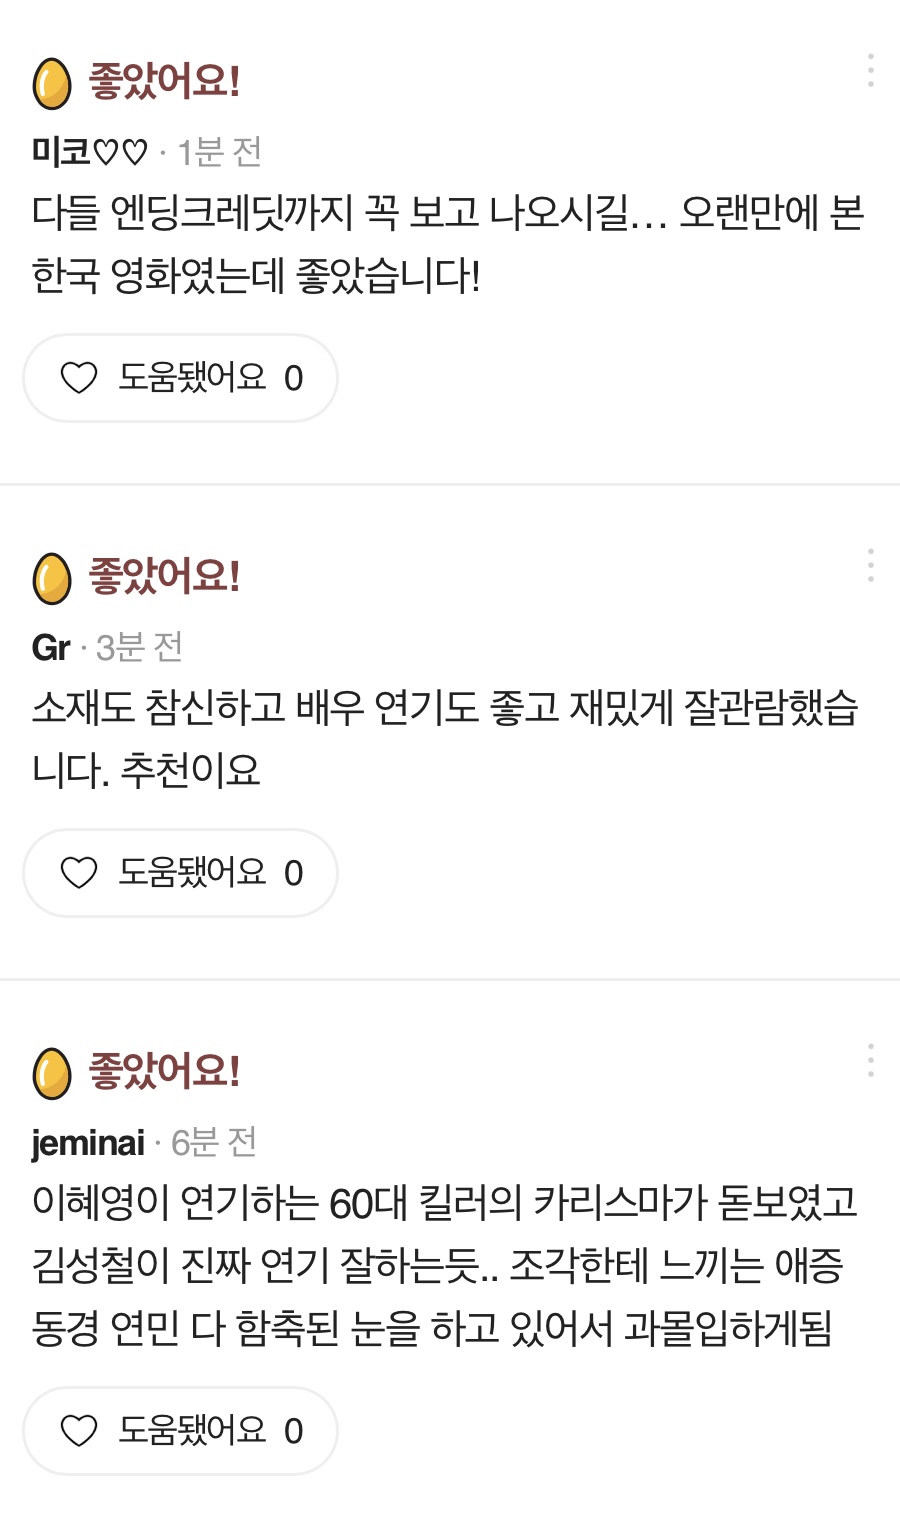Open three-dot menu on 미코's review
Screen dimensions: 900x1536
(x=871, y=70)
